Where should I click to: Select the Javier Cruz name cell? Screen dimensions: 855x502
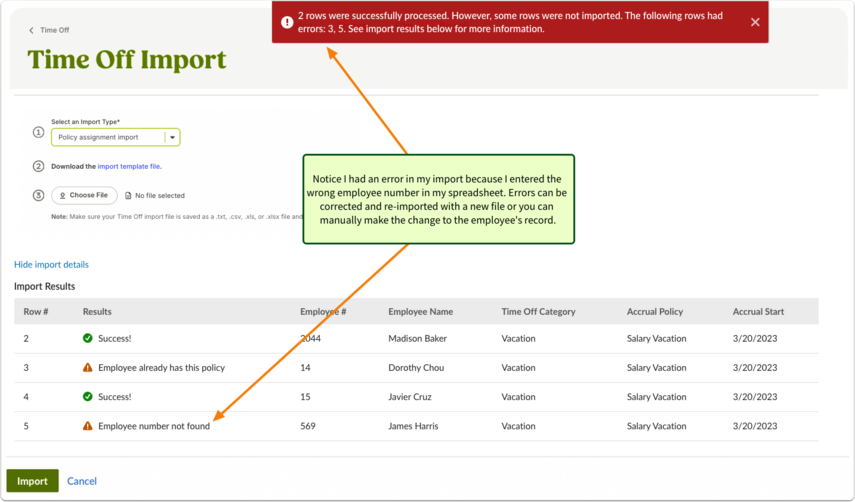(410, 397)
